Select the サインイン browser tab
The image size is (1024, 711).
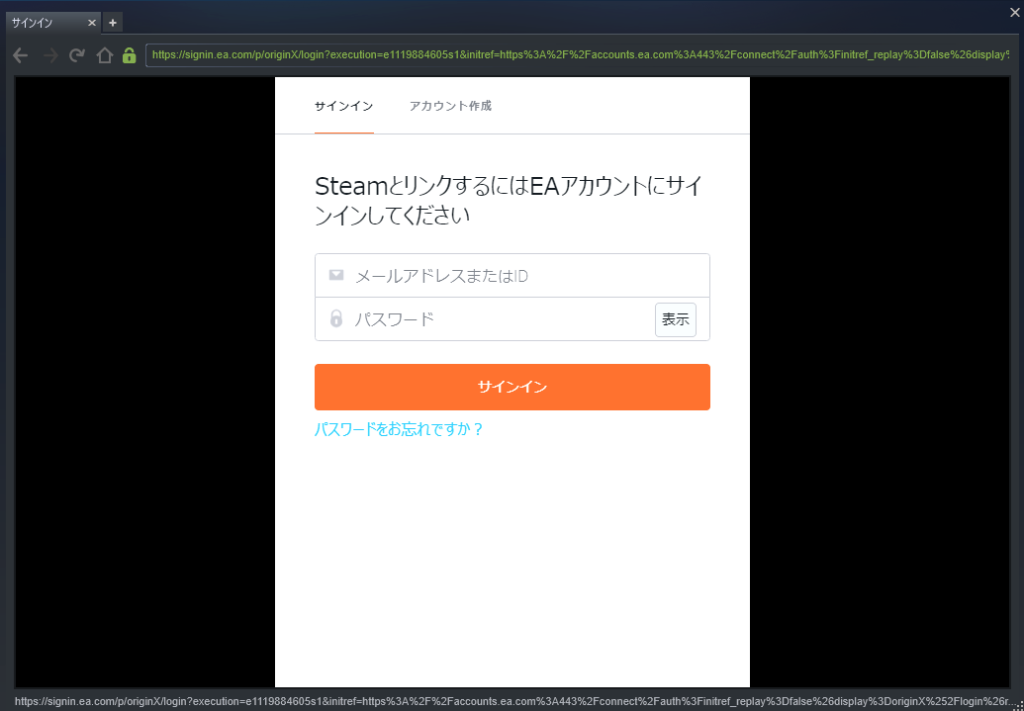52,23
